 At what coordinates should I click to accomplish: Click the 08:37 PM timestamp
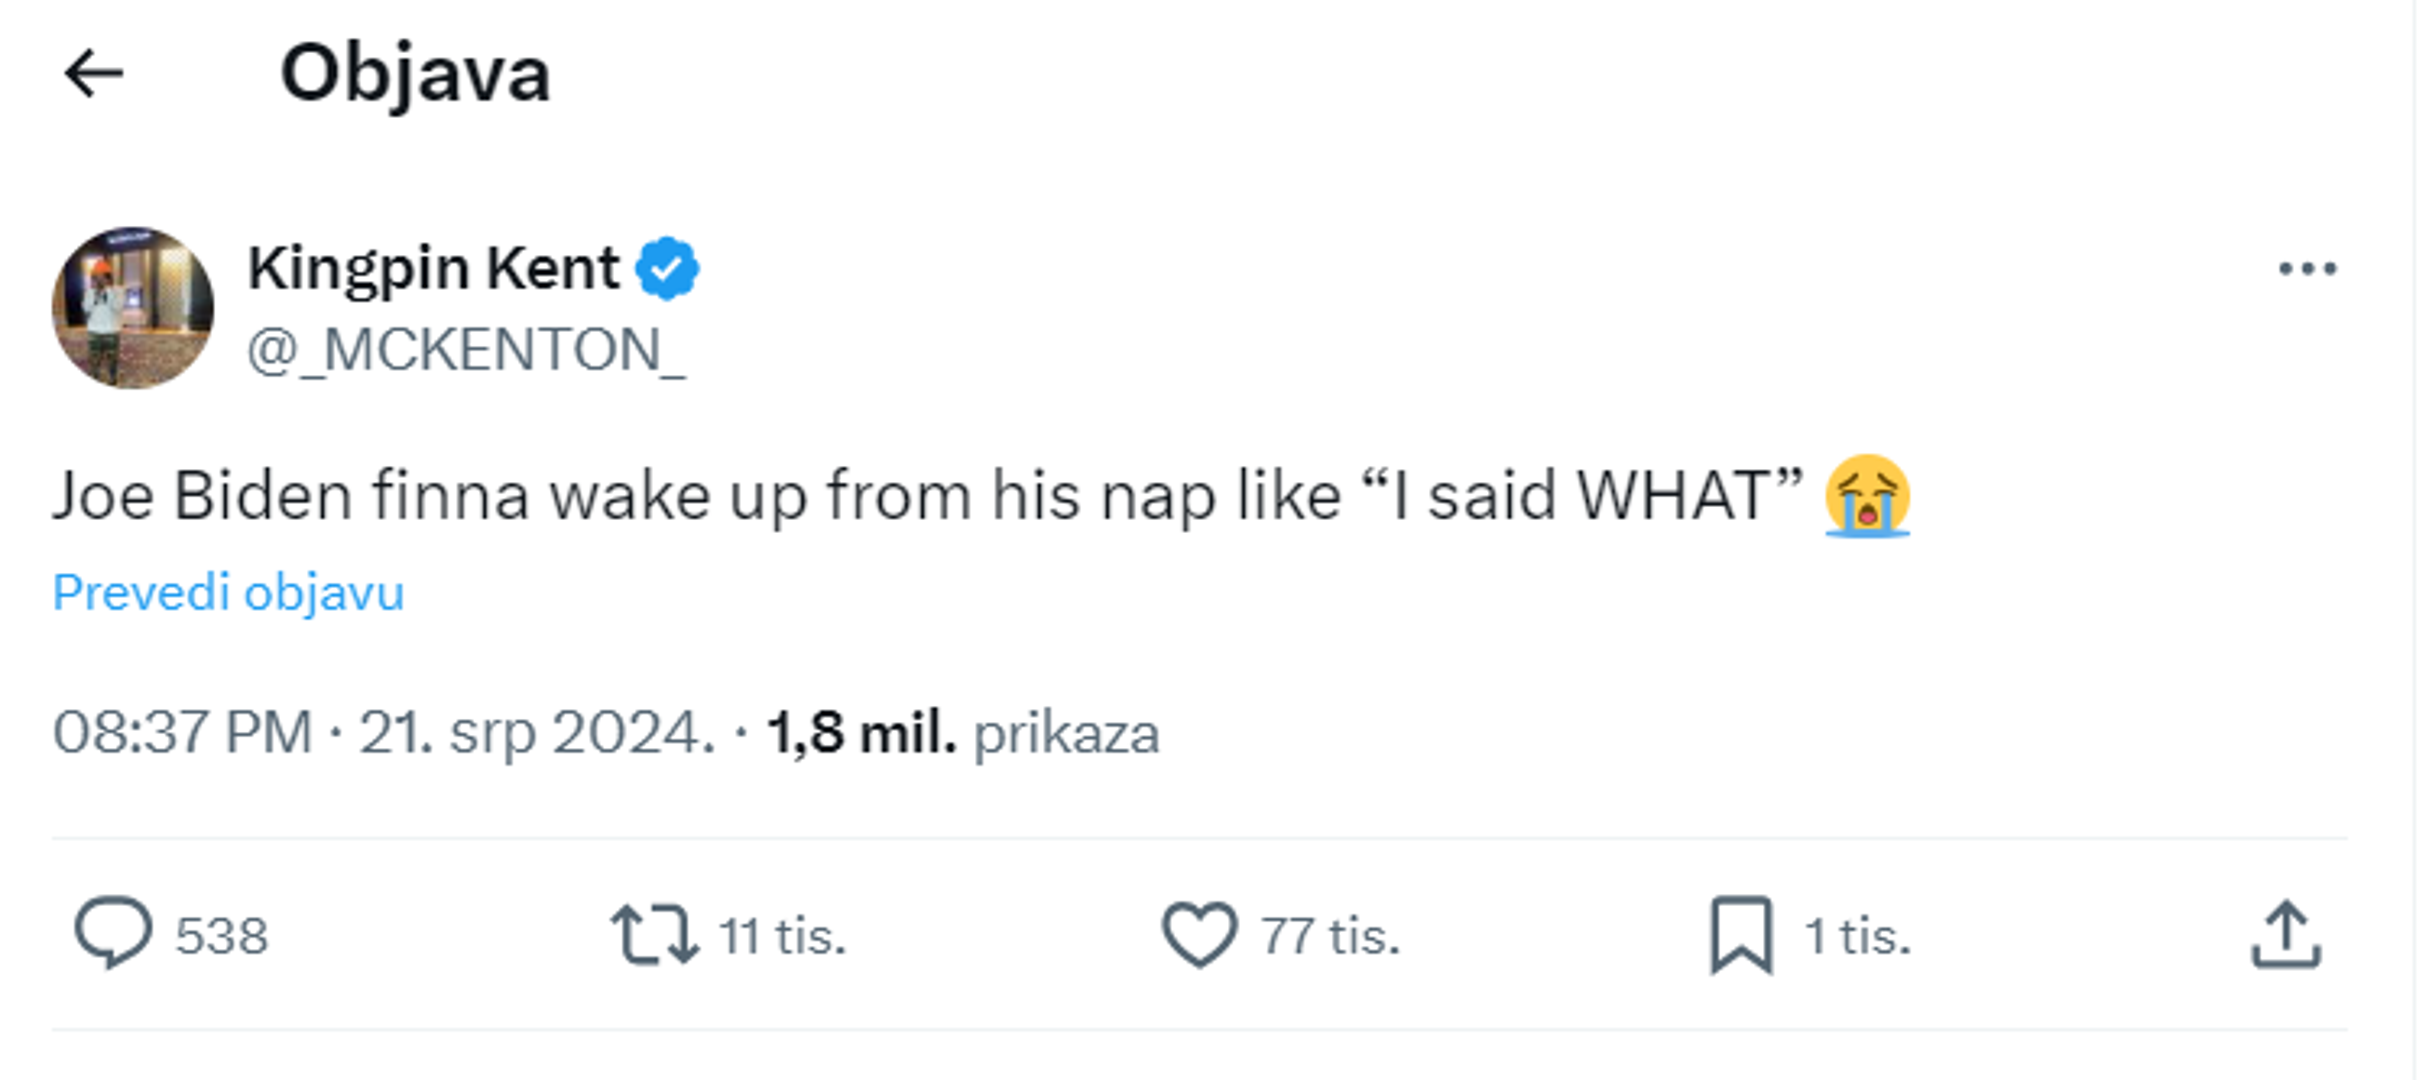click(183, 732)
